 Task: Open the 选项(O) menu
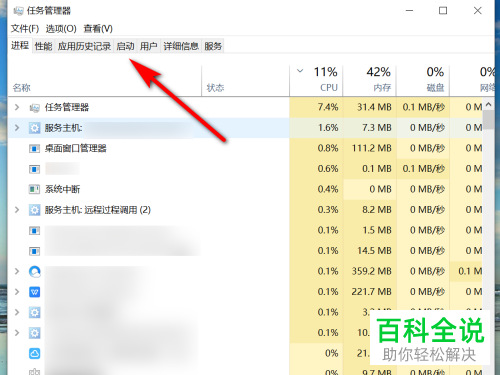click(61, 29)
